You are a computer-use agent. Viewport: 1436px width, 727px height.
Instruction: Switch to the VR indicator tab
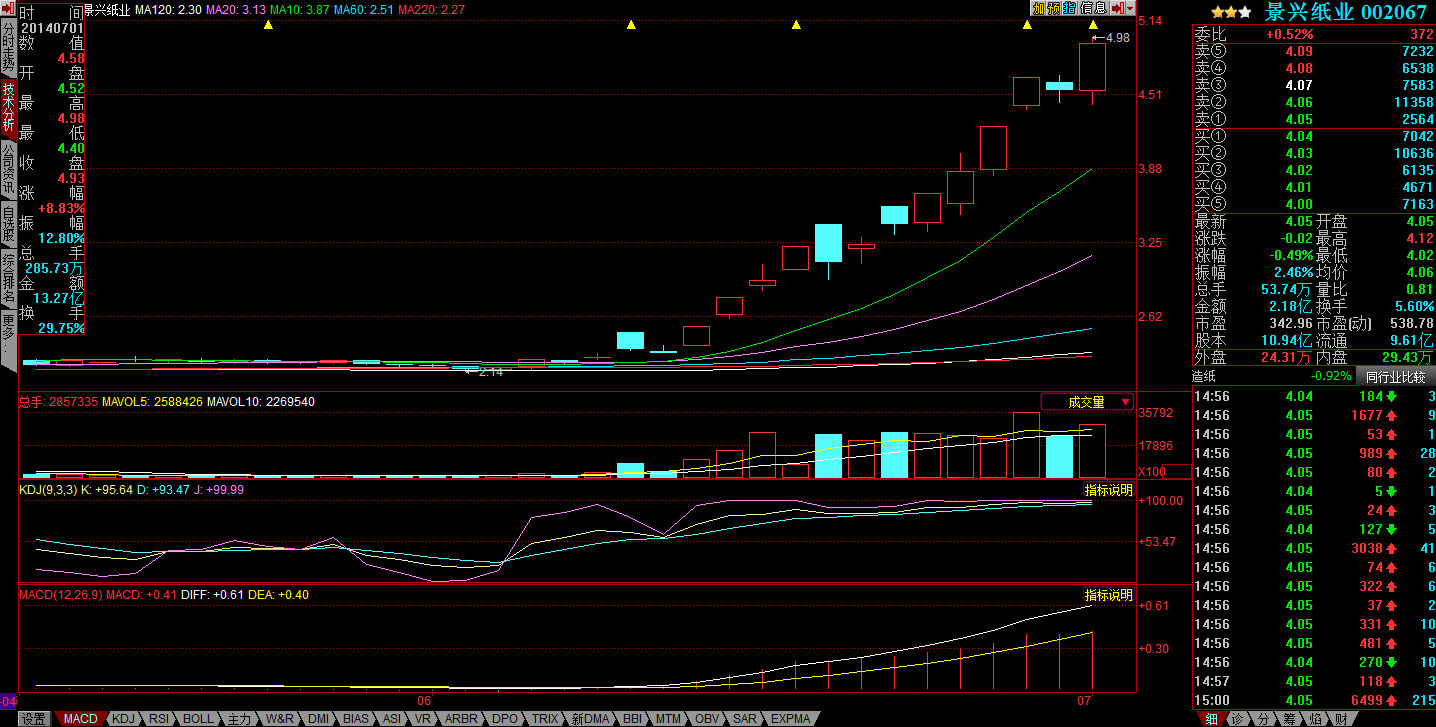423,719
